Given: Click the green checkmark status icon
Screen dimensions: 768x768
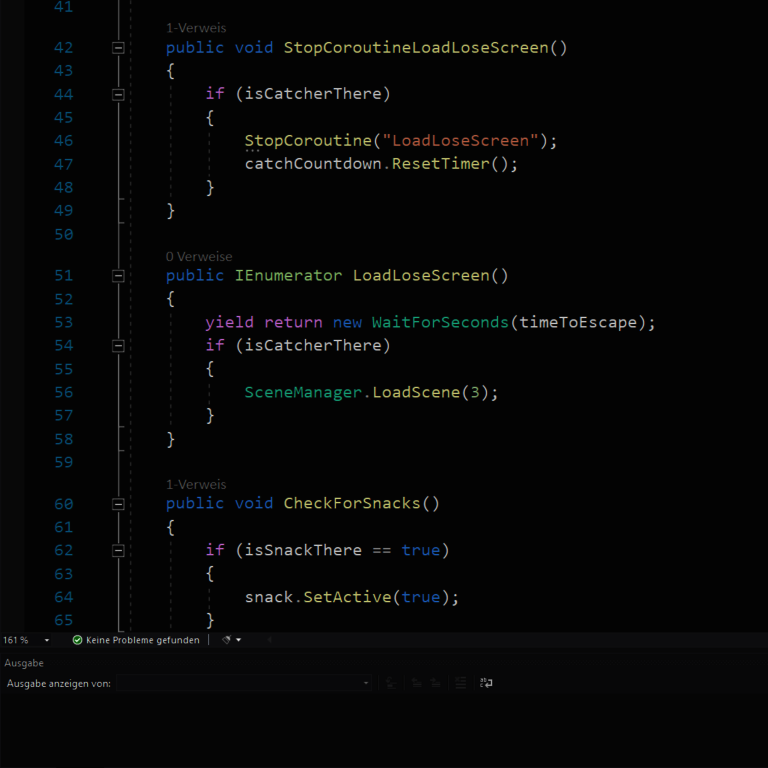Looking at the screenshot, I should point(77,640).
